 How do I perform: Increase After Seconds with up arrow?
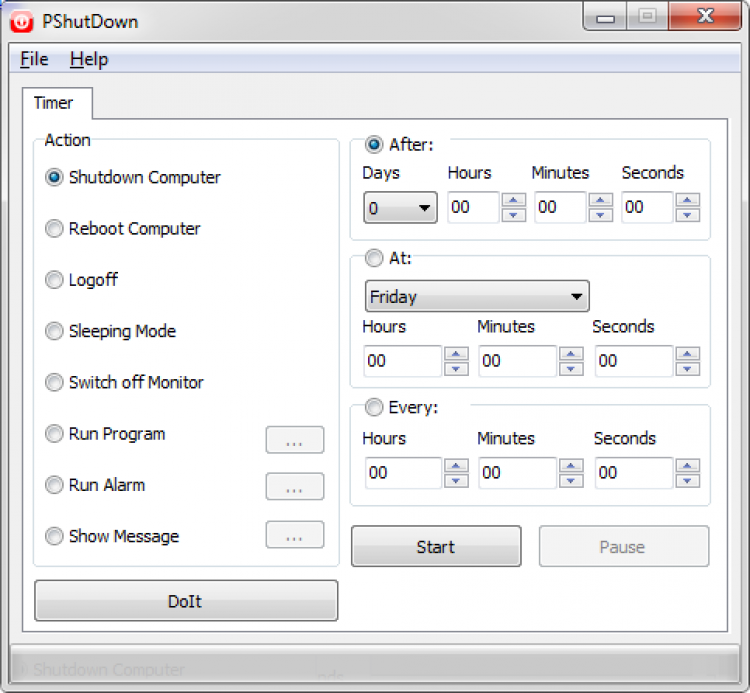click(688, 200)
